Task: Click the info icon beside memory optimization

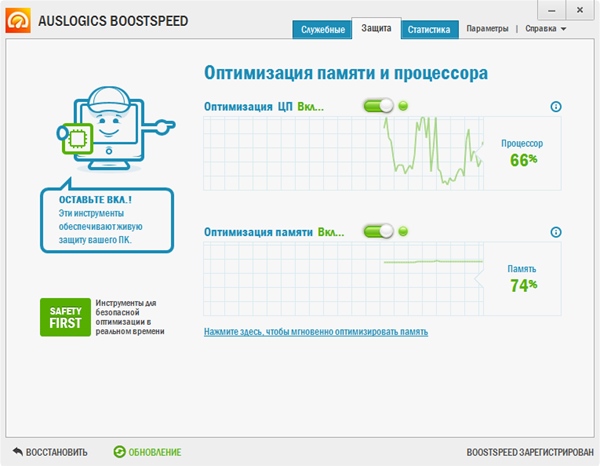Action: (x=556, y=232)
